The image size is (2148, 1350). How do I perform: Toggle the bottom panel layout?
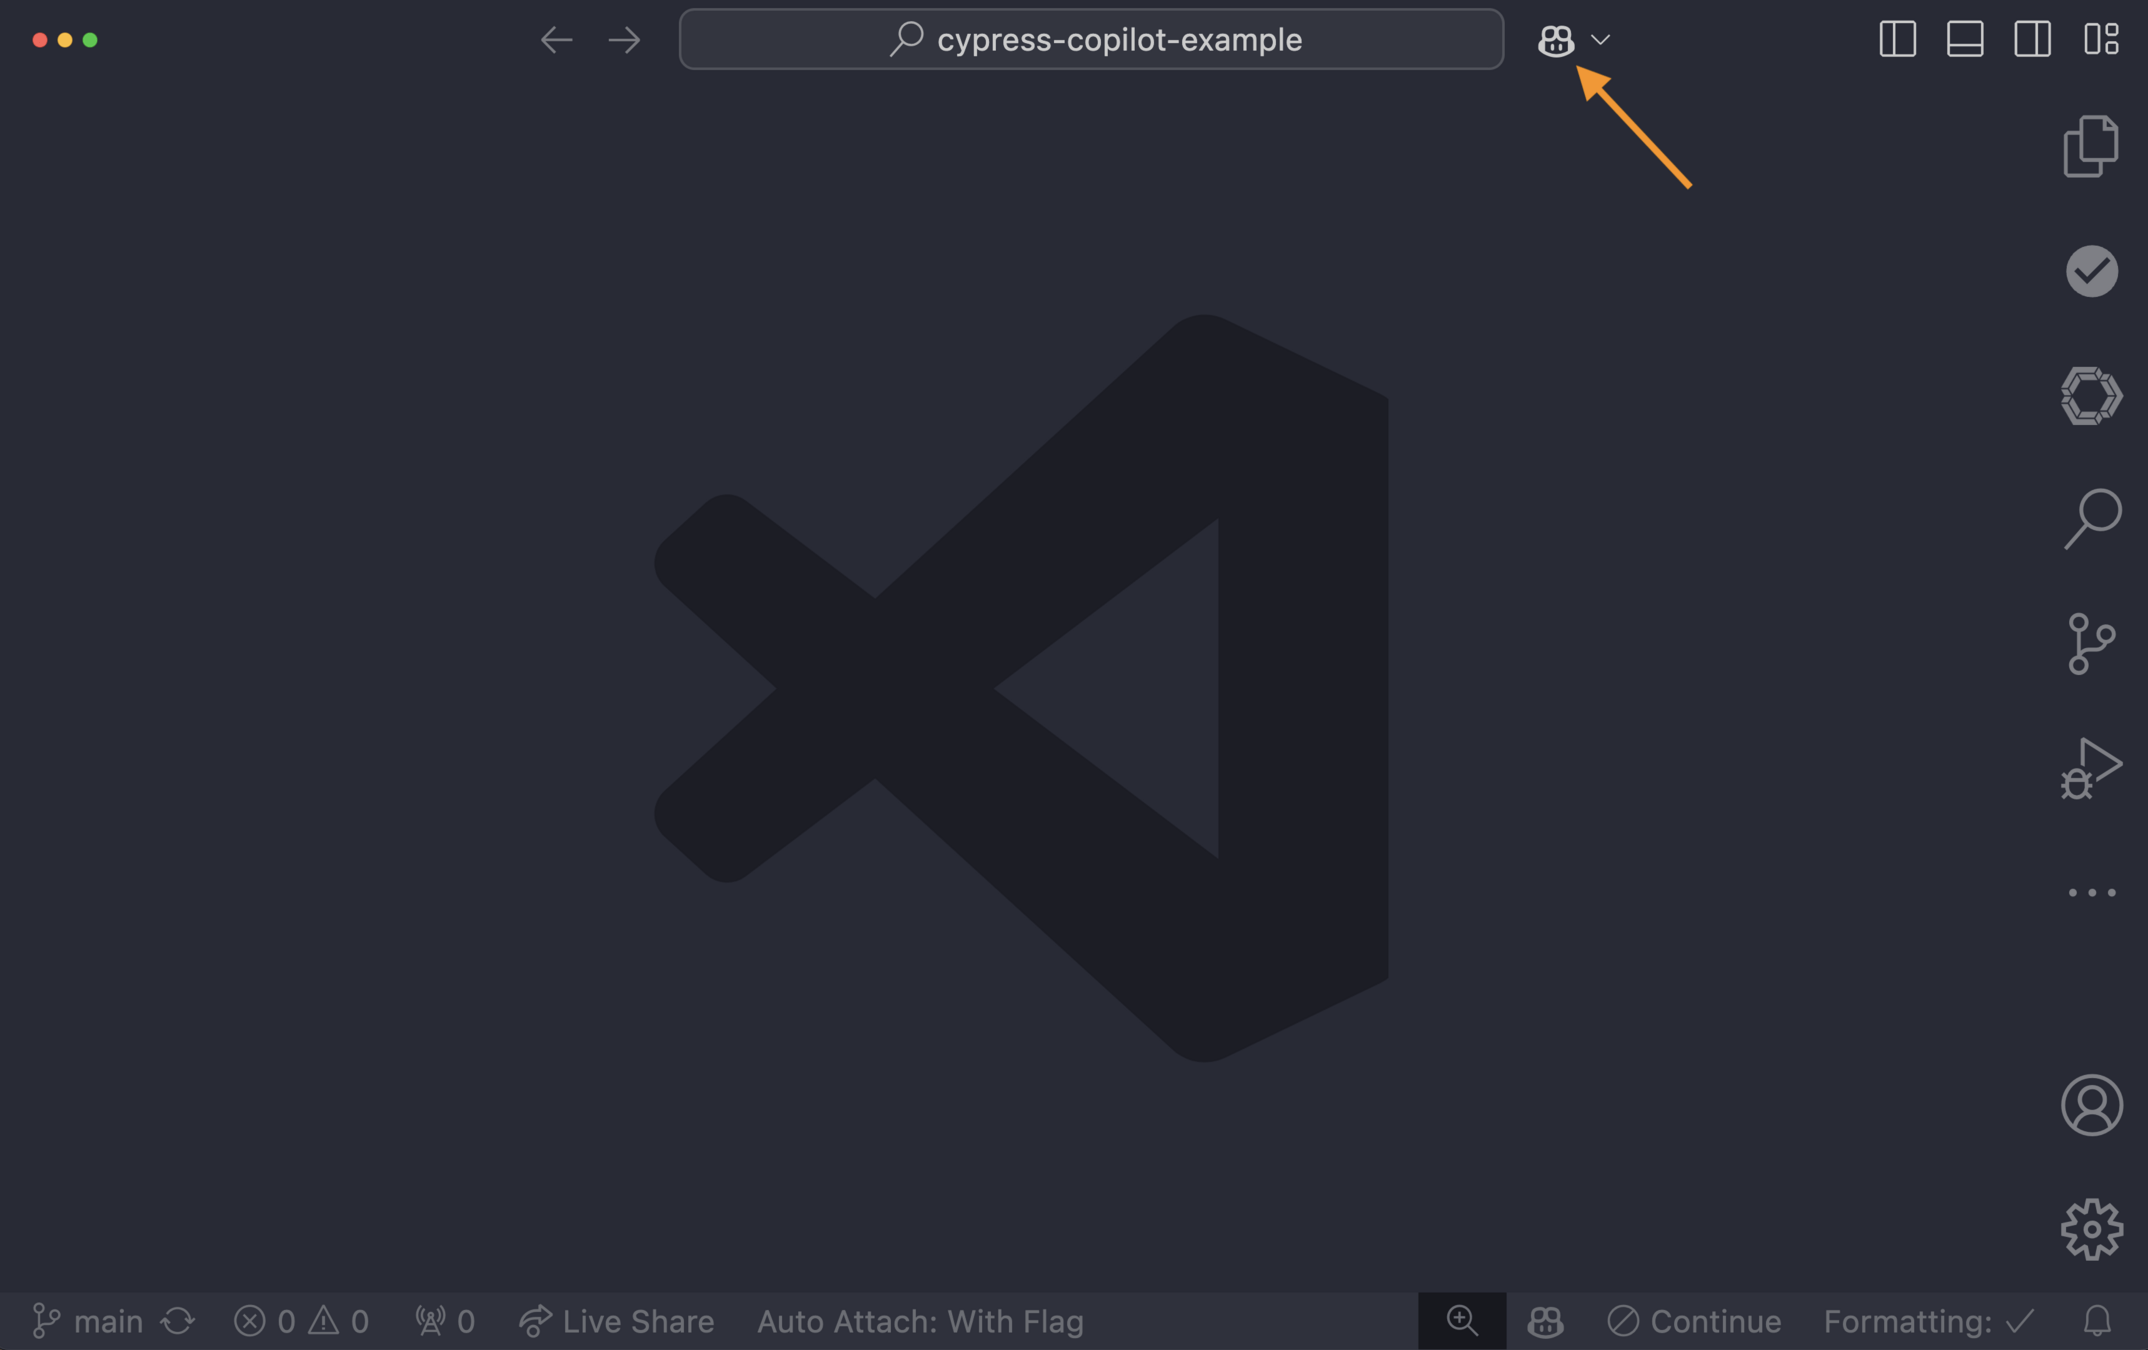[1965, 40]
